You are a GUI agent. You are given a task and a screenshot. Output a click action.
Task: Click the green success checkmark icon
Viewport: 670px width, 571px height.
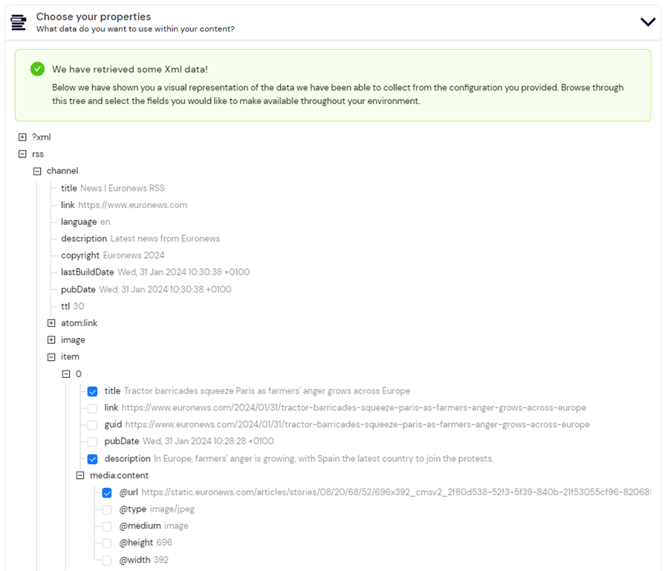tap(37, 69)
